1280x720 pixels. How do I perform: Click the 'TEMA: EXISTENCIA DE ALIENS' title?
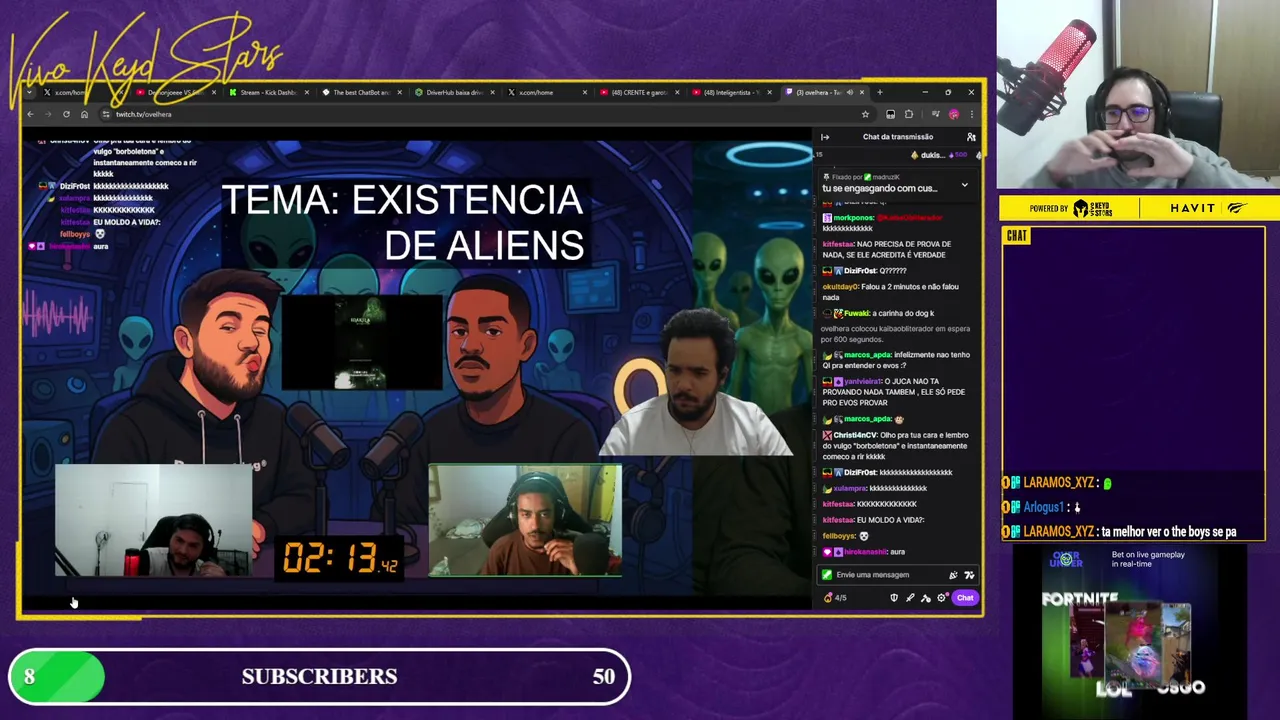402,222
